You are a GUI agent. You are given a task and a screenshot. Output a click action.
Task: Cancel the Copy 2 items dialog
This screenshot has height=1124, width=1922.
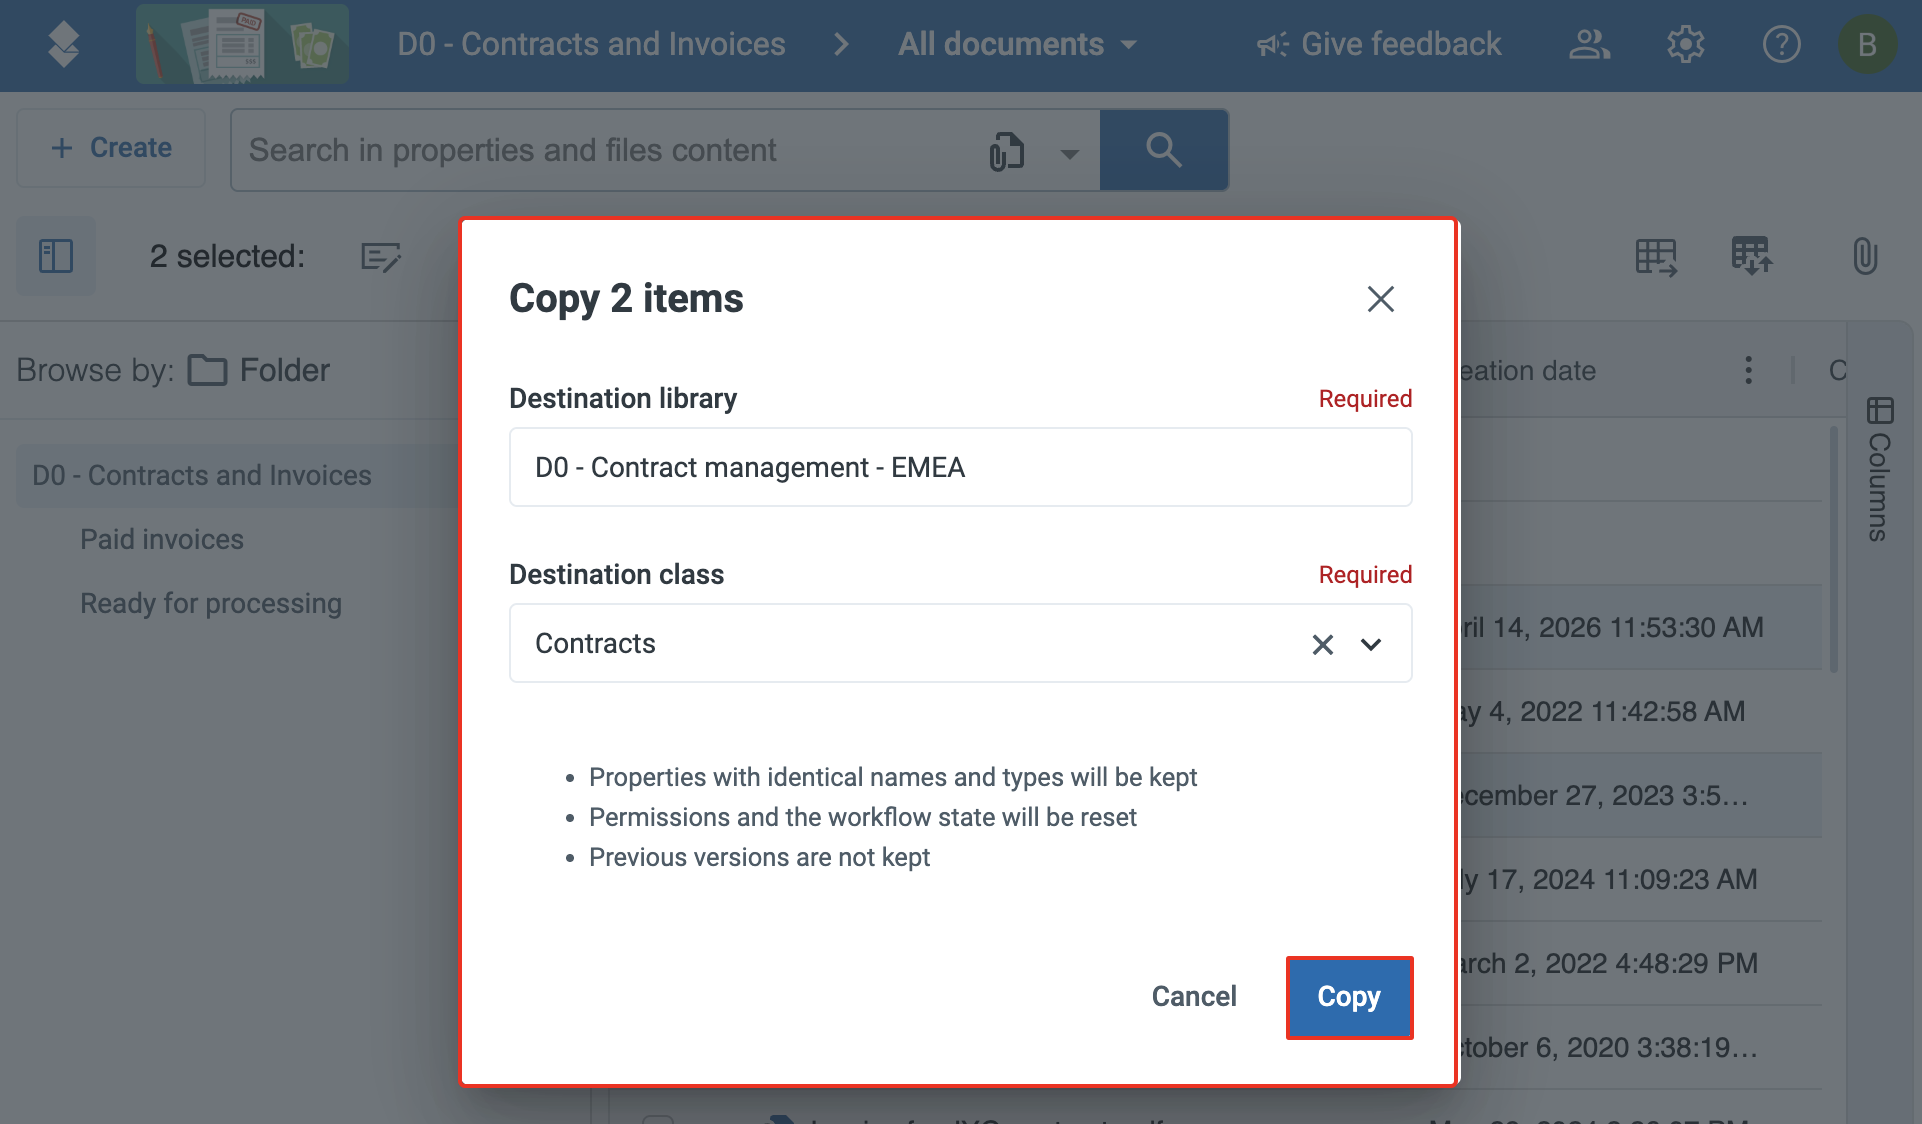point(1194,997)
